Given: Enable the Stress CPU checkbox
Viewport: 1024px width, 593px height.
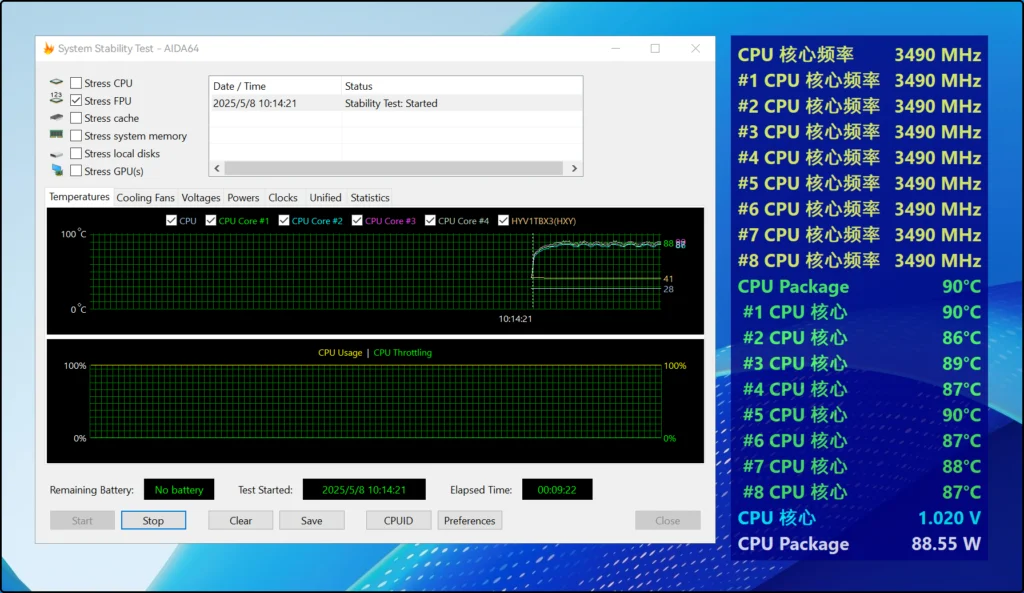Looking at the screenshot, I should [76, 83].
